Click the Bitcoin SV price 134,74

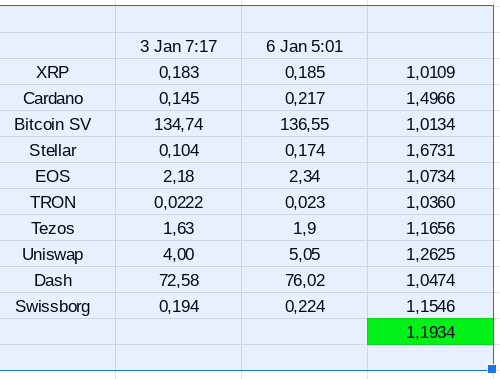[x=178, y=124]
